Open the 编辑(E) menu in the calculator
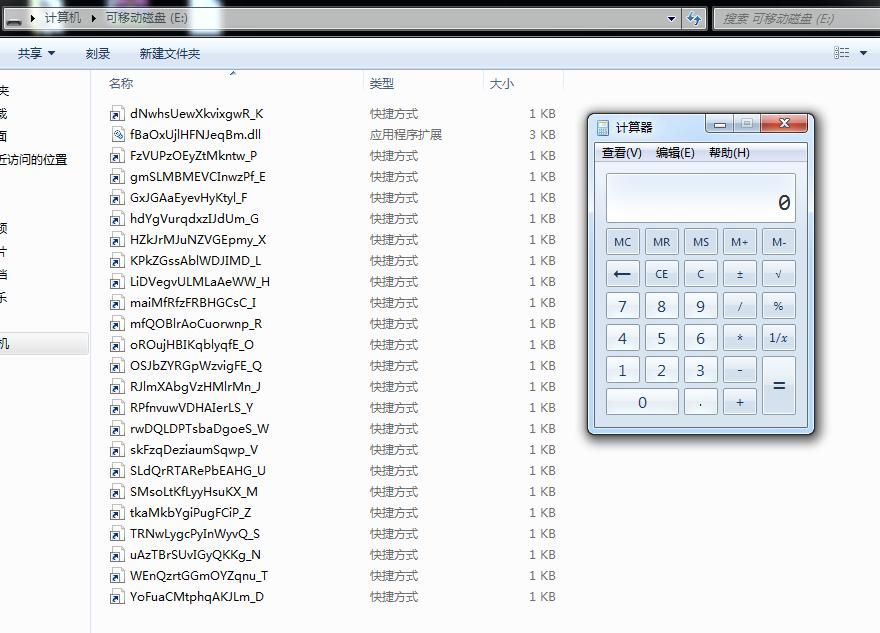Screen dimensions: 880x633 coord(675,153)
